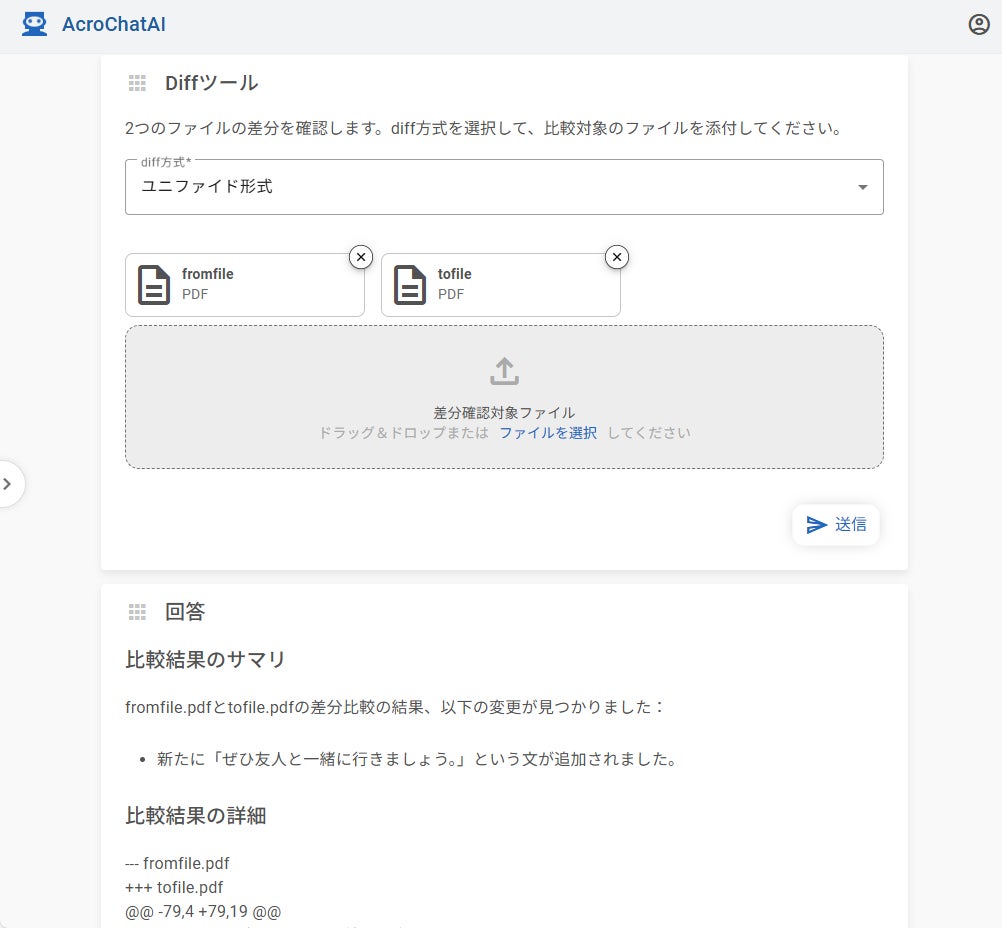Click the bullet about ぜひ友人と一緒に行きましょう
Screen dimensions: 1002x928
417,759
